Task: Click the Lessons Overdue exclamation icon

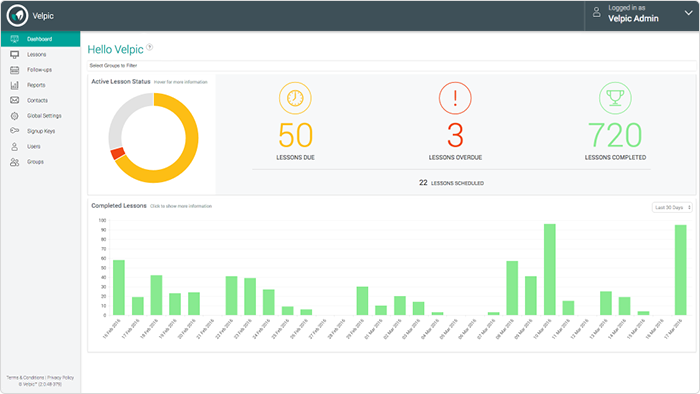Action: (x=455, y=98)
